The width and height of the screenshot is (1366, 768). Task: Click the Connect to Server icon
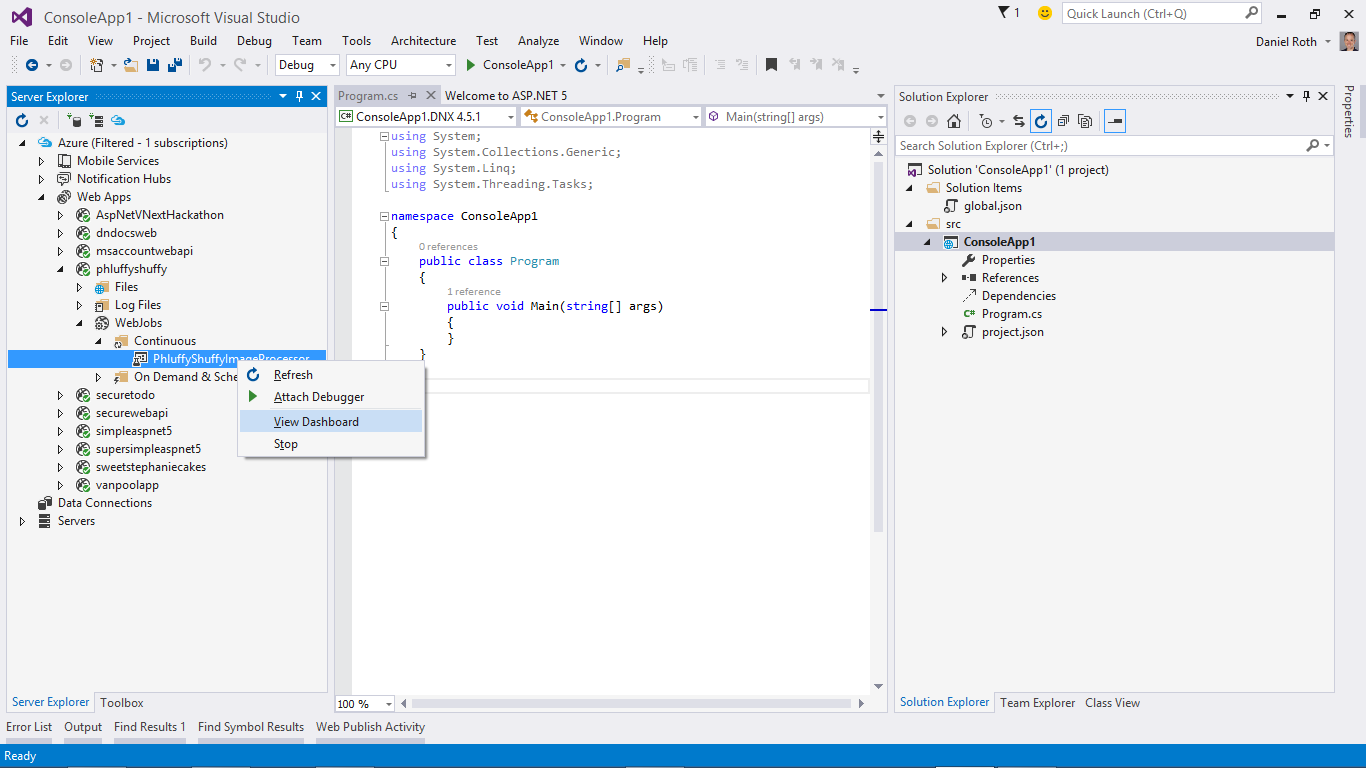(96, 121)
